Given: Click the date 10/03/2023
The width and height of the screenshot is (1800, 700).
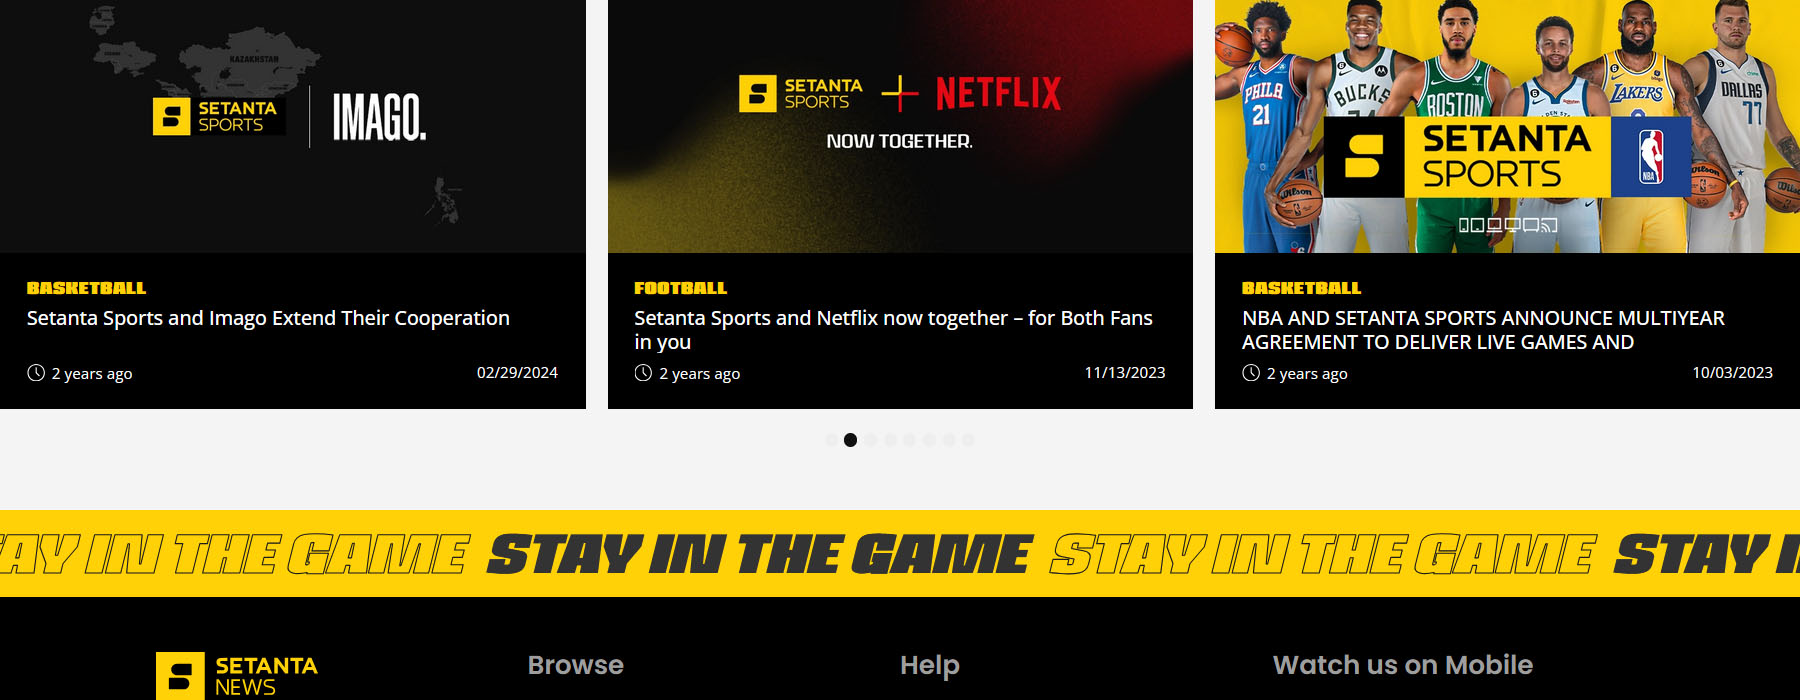Looking at the screenshot, I should coord(1732,373).
